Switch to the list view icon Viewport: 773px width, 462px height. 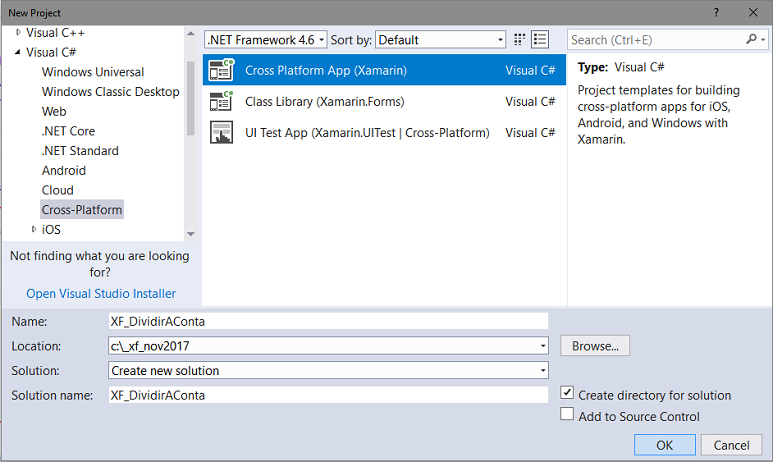tap(540, 40)
